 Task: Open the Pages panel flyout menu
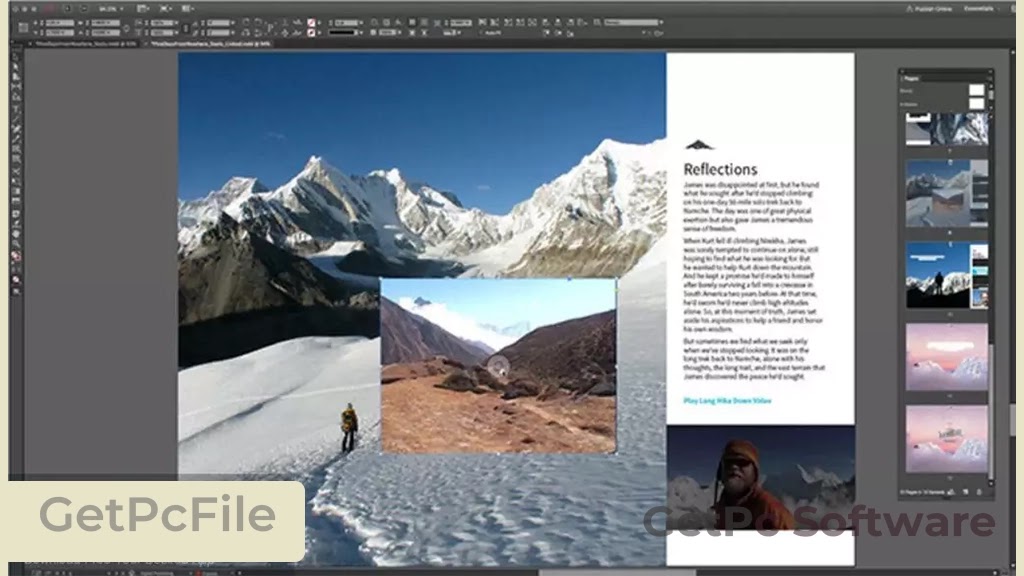[x=989, y=78]
